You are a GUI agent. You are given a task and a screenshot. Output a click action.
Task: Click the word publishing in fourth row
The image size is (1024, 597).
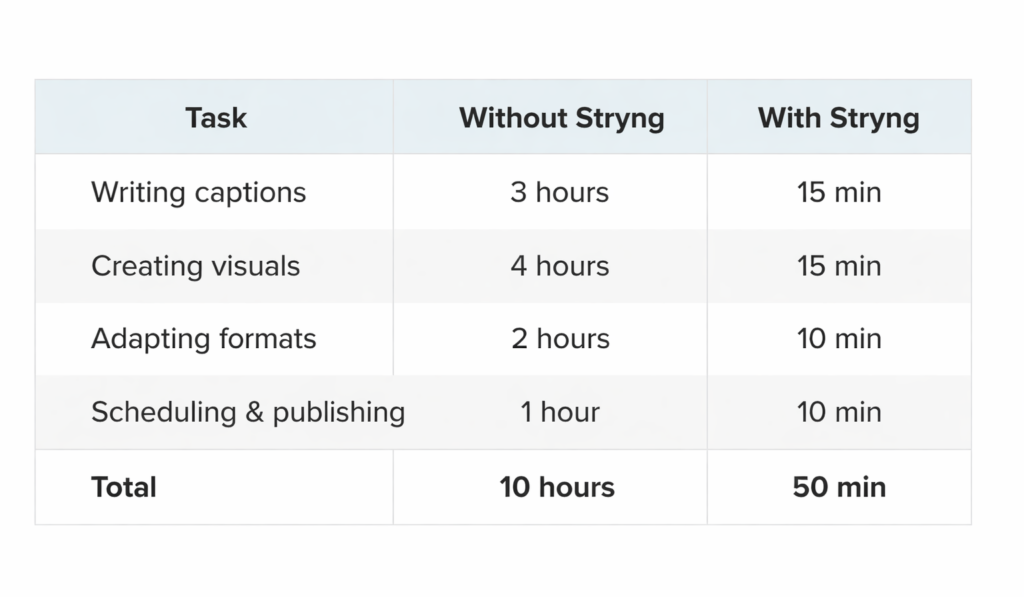(x=338, y=412)
